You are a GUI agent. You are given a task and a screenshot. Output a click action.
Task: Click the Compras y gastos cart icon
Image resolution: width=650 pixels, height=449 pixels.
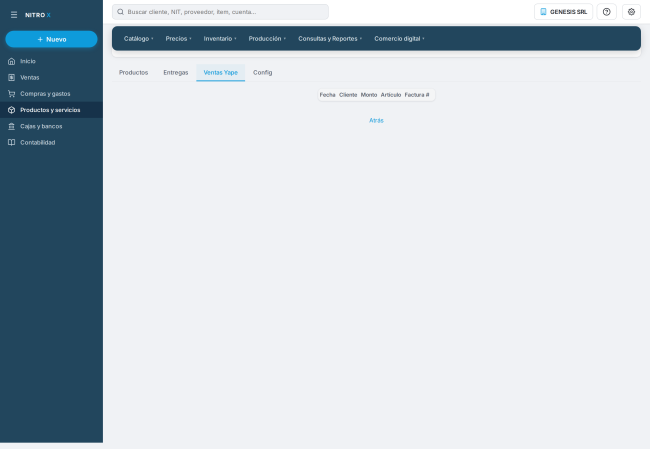click(x=12, y=94)
